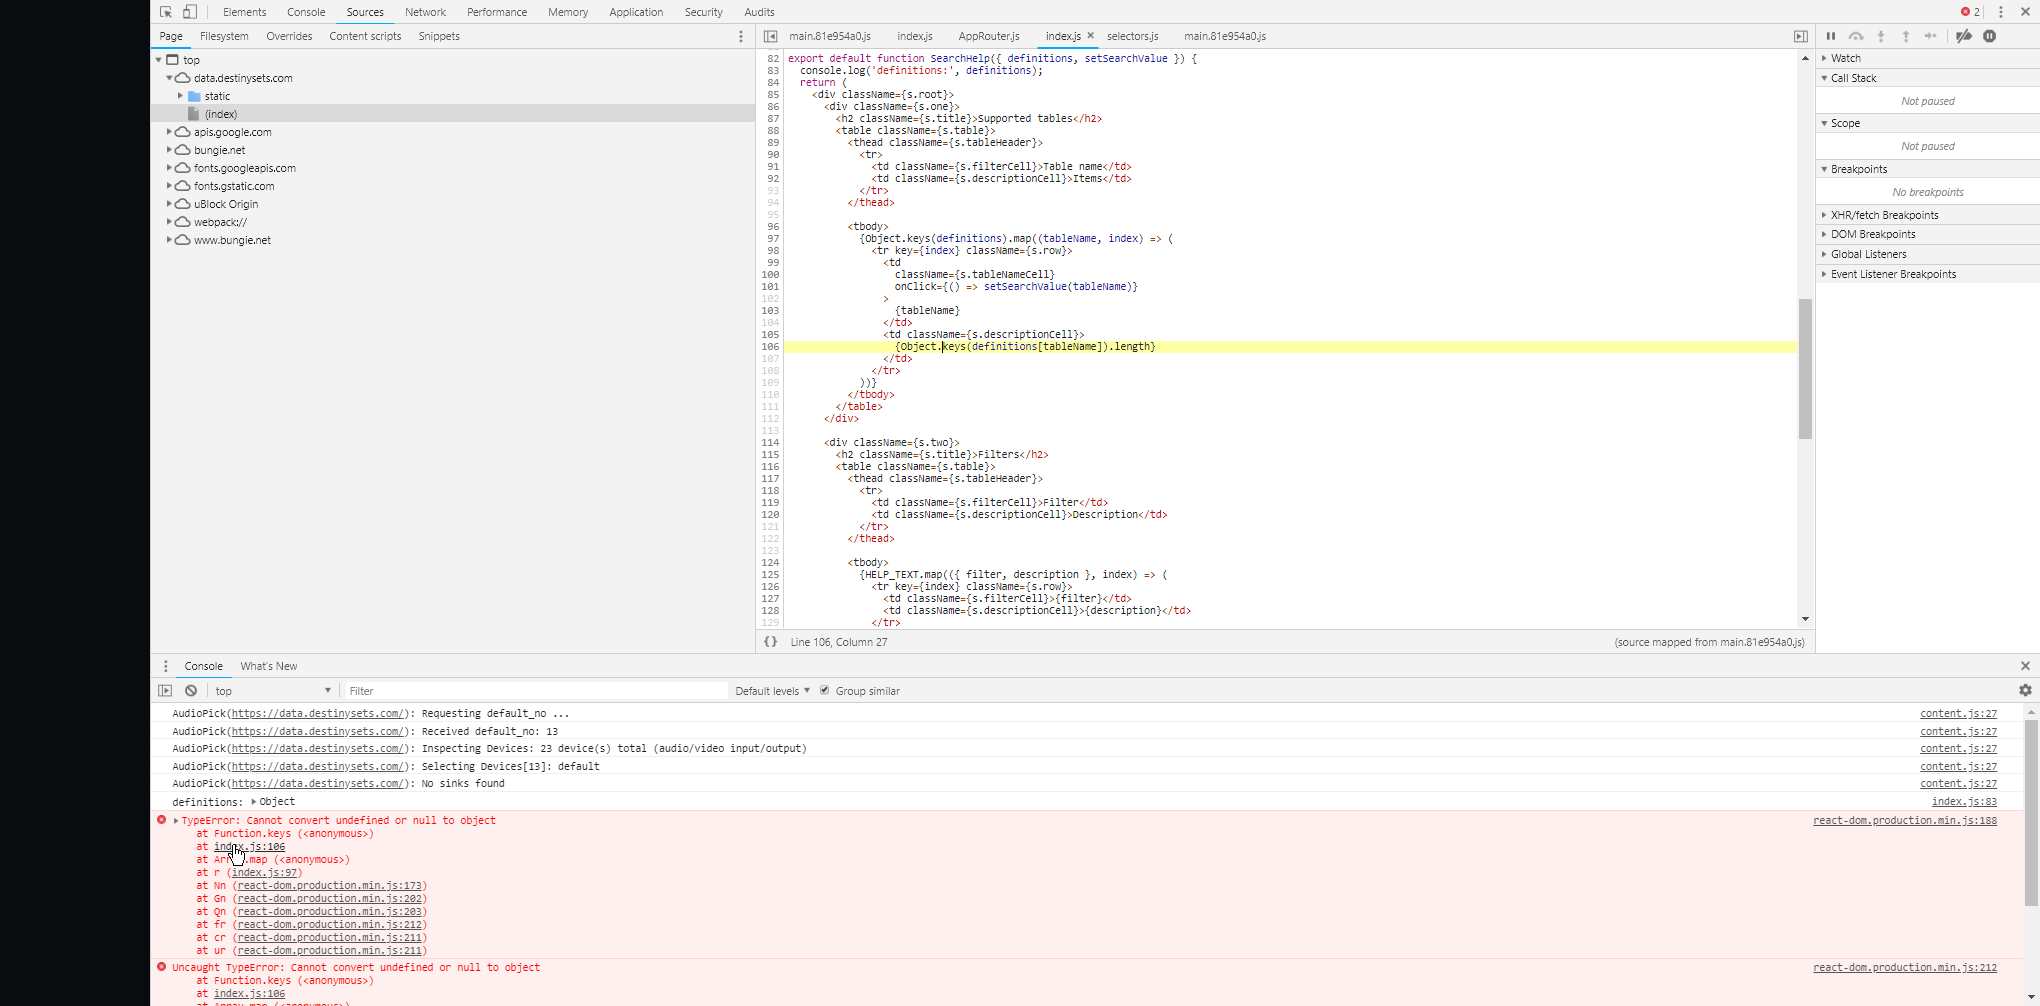Expand the apis.google.com tree node
The height and width of the screenshot is (1006, 2040).
pos(169,132)
